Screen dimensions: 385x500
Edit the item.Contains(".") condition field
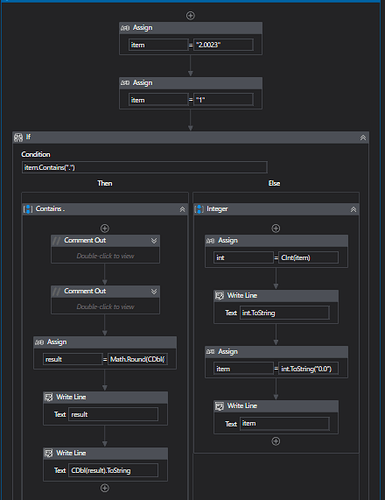(144, 167)
